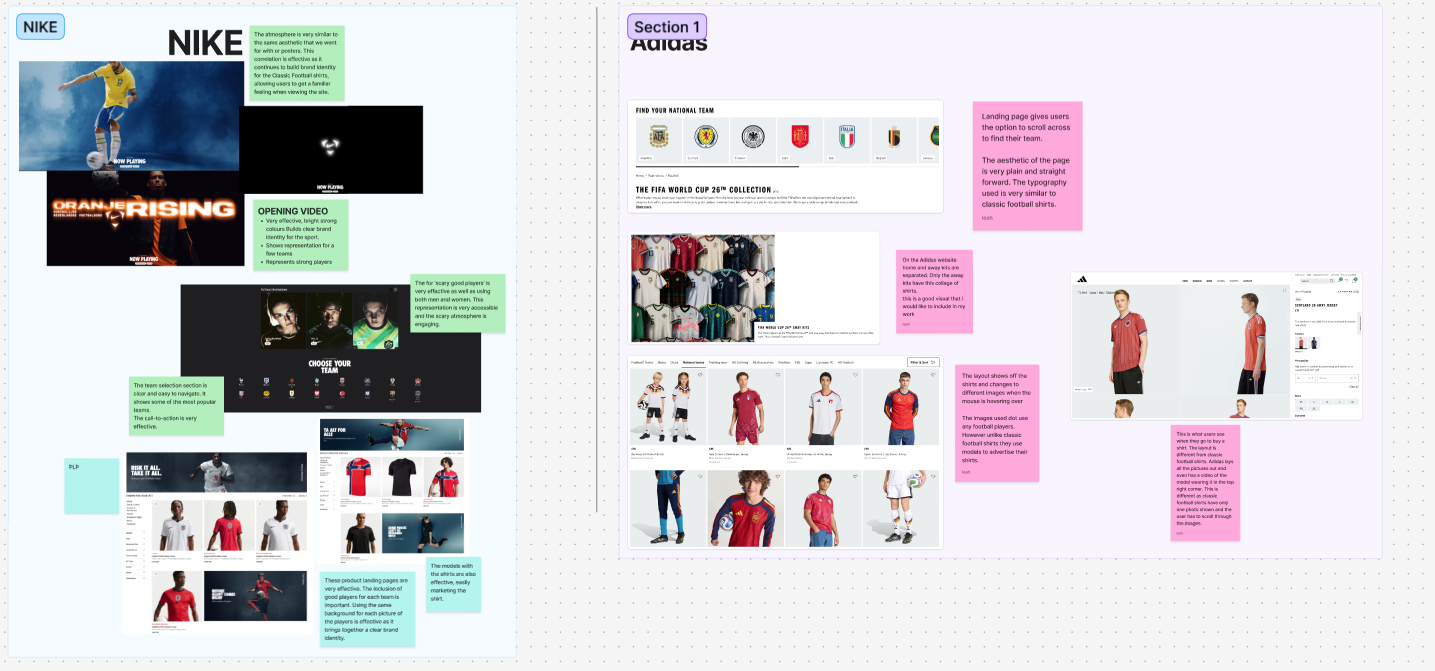Viewport: 1435px width, 671px height.
Task: Select the Choose Your Team dark screenshot
Action: (330, 348)
